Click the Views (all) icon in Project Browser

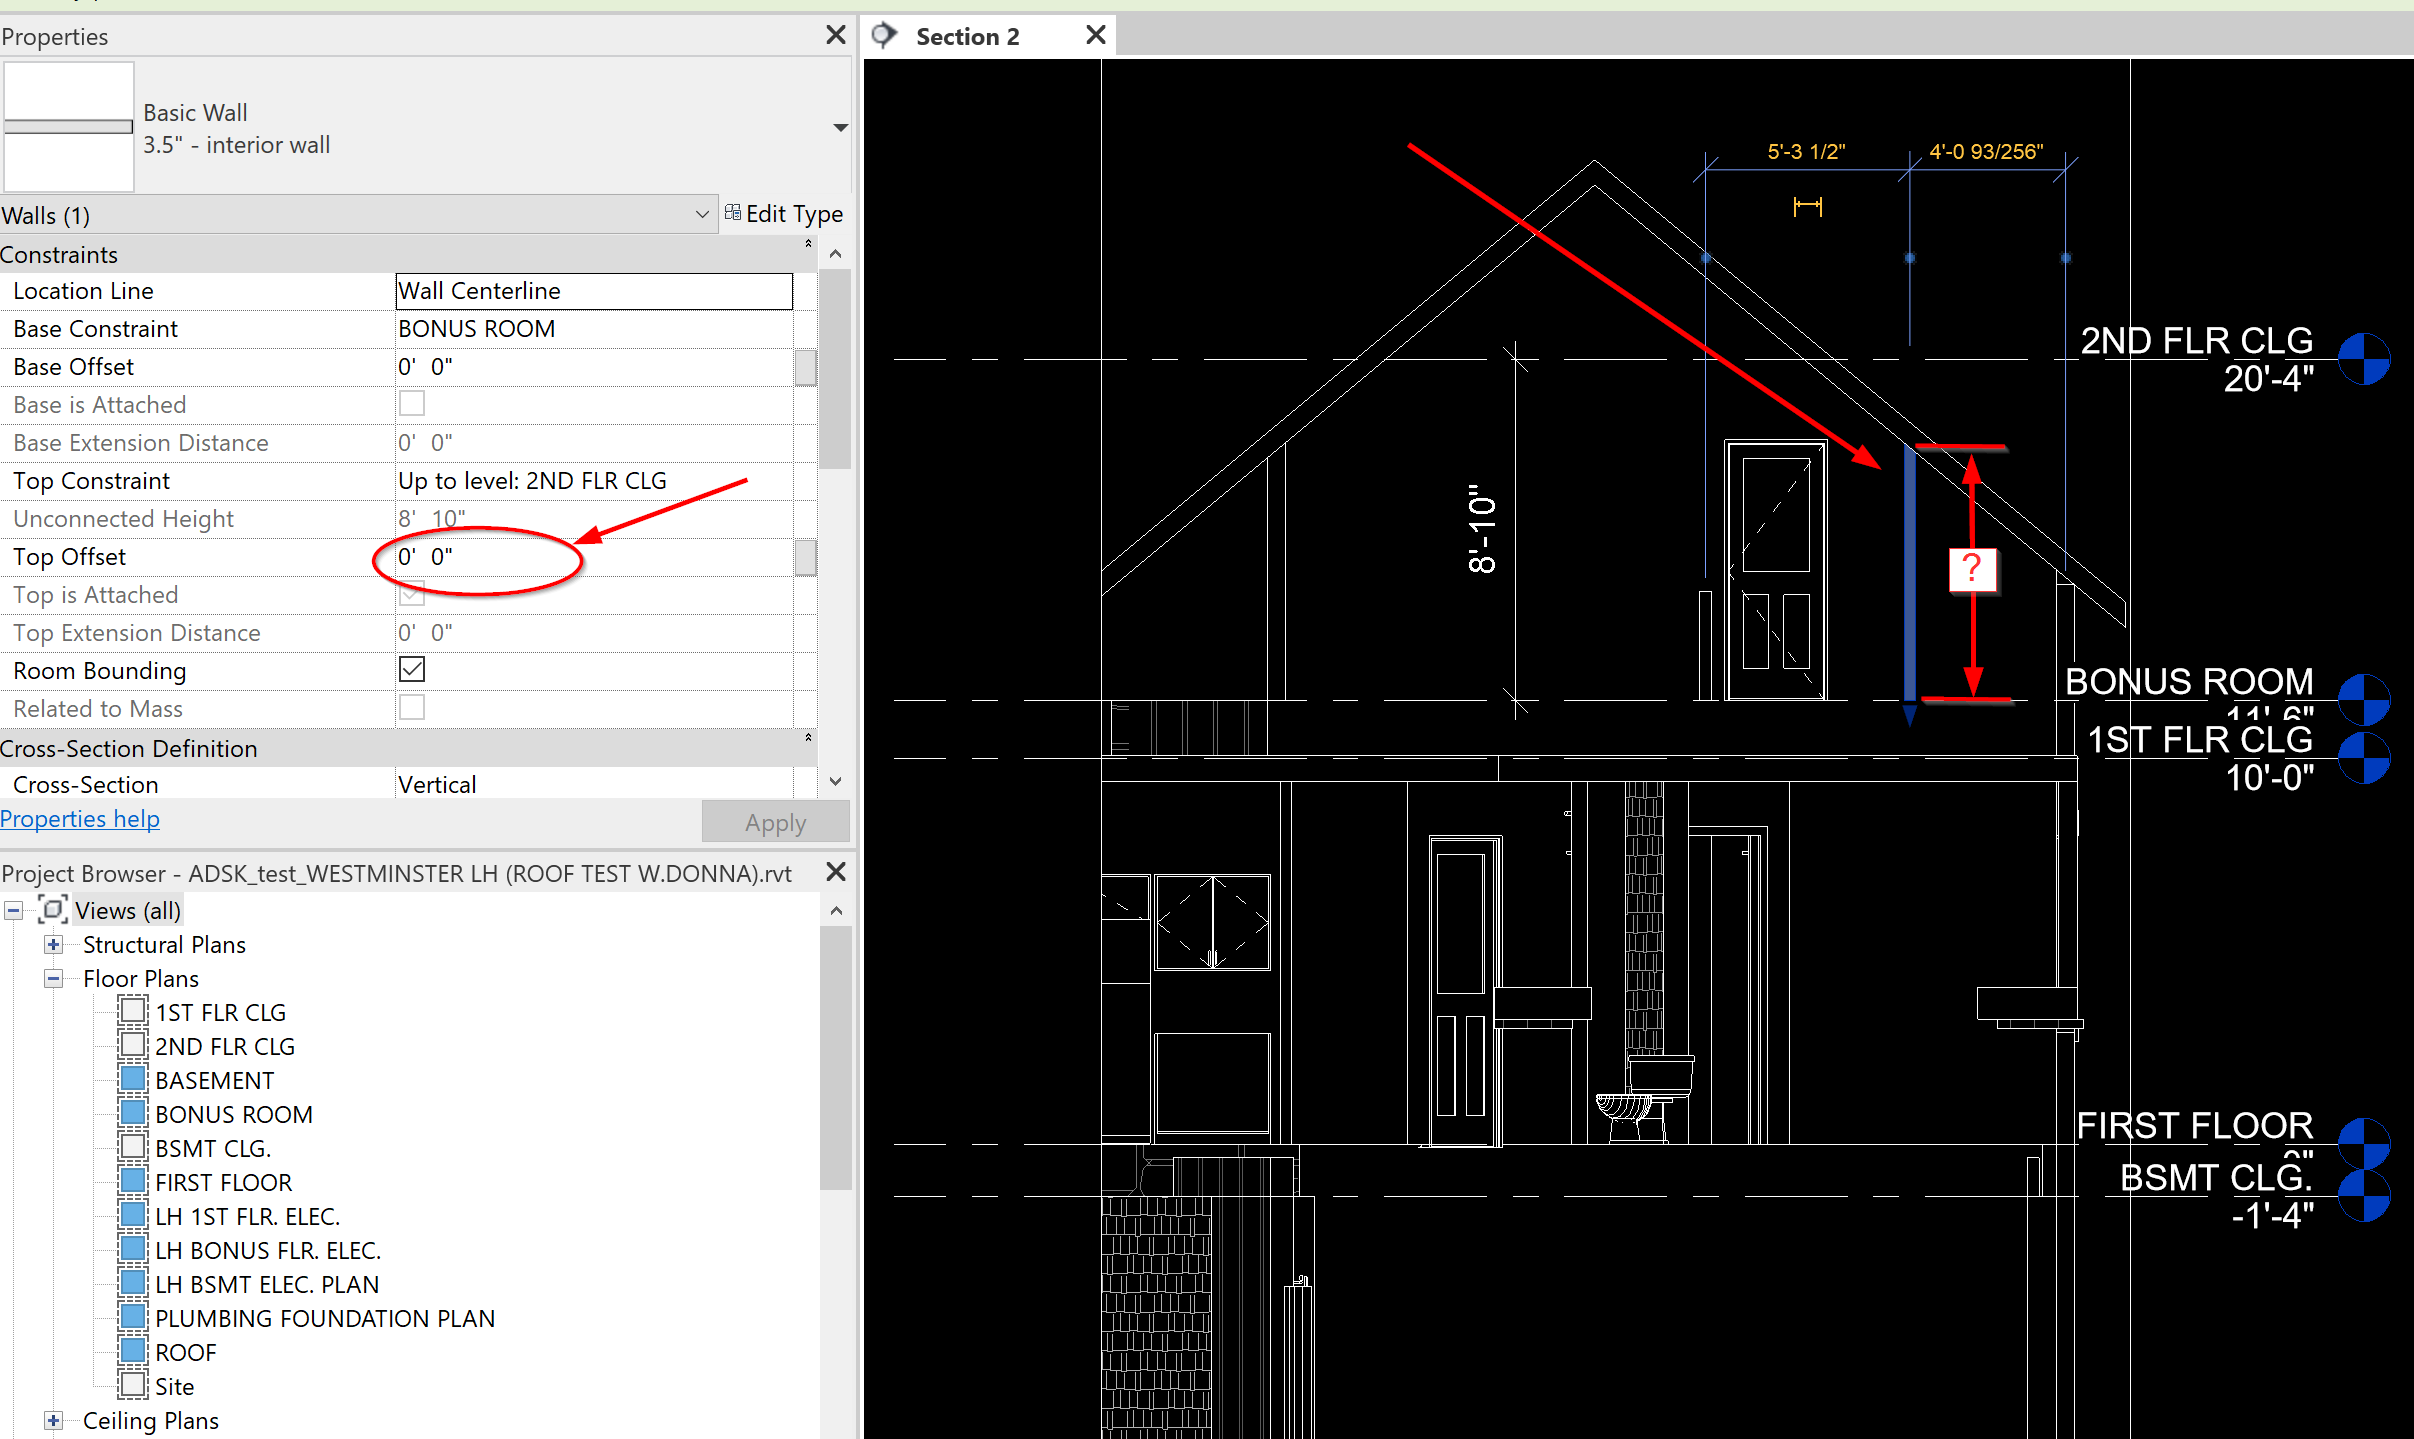click(55, 909)
